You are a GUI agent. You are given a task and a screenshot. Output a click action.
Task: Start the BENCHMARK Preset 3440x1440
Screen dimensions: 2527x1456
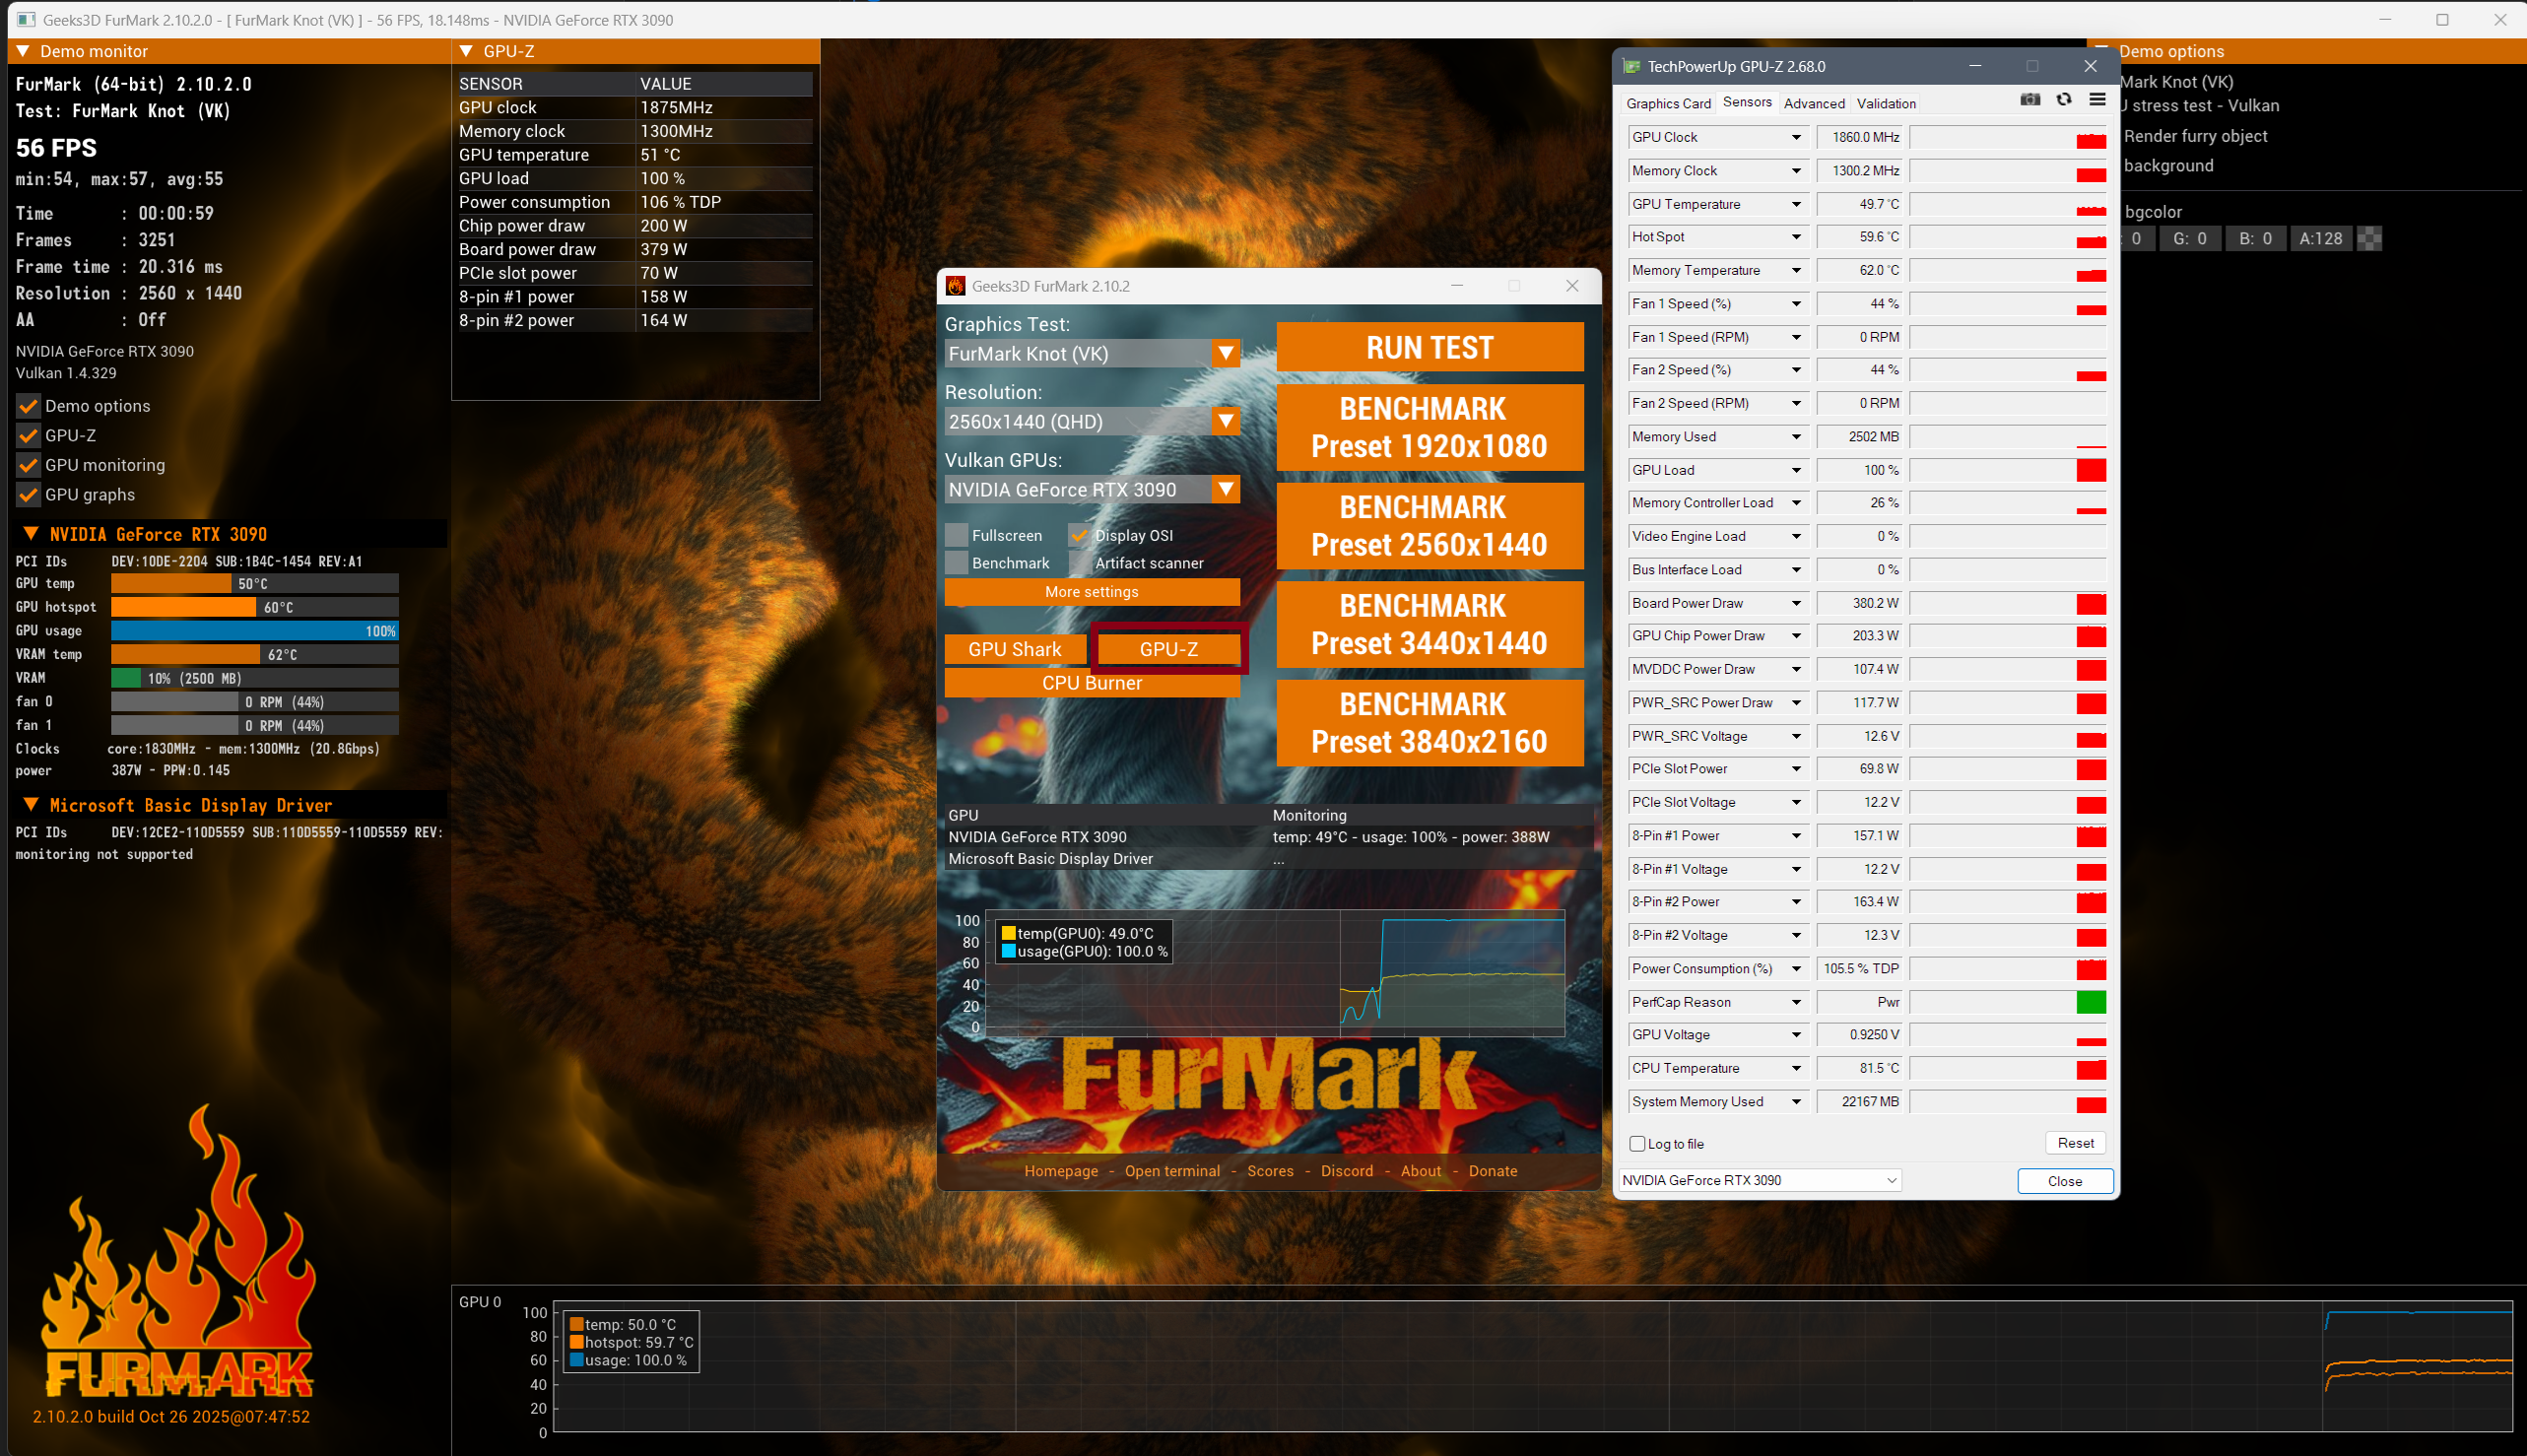click(x=1430, y=624)
